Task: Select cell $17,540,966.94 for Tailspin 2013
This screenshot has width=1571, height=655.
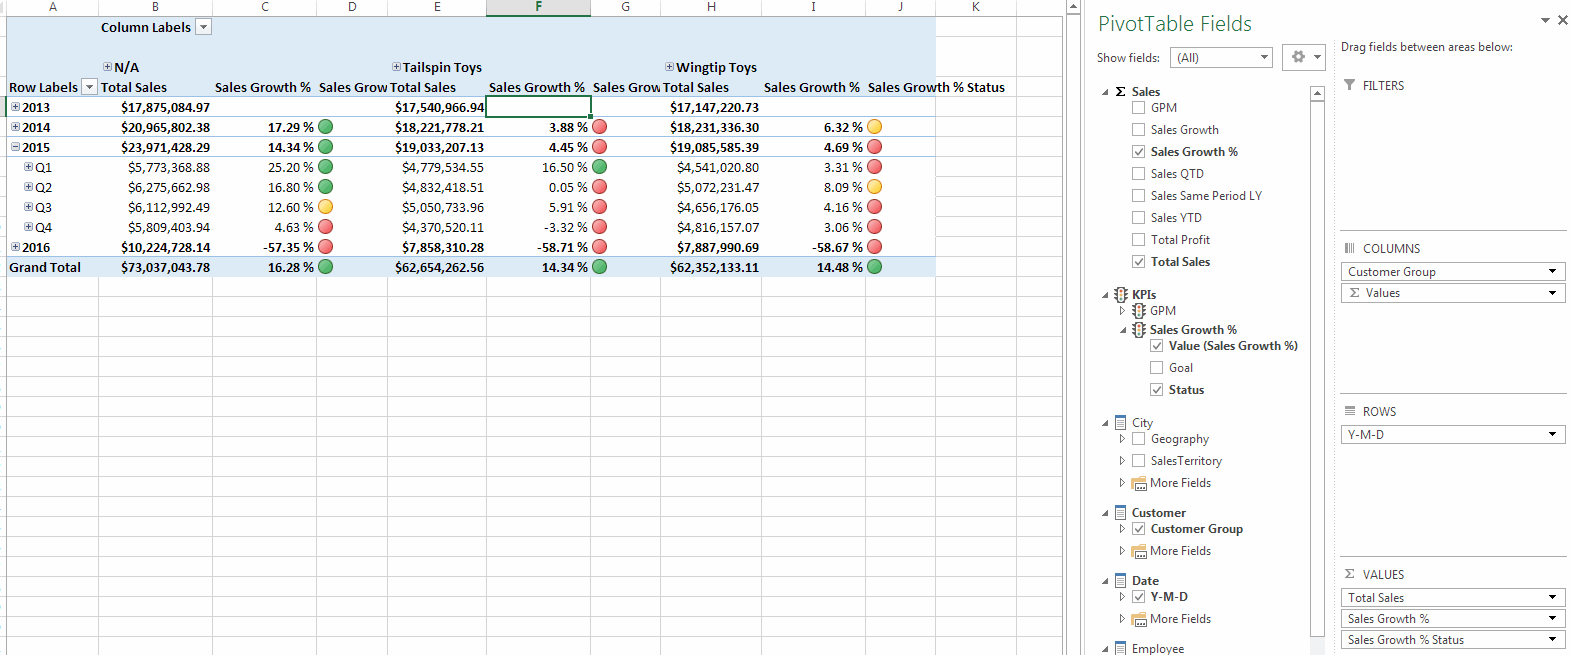Action: (x=437, y=107)
